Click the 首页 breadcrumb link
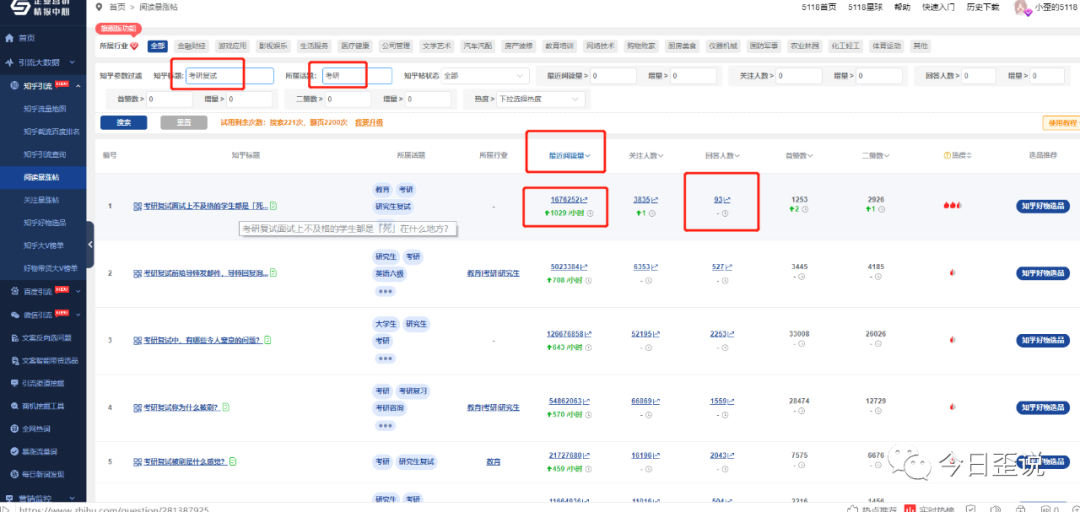The image size is (1080, 512). point(116,7)
